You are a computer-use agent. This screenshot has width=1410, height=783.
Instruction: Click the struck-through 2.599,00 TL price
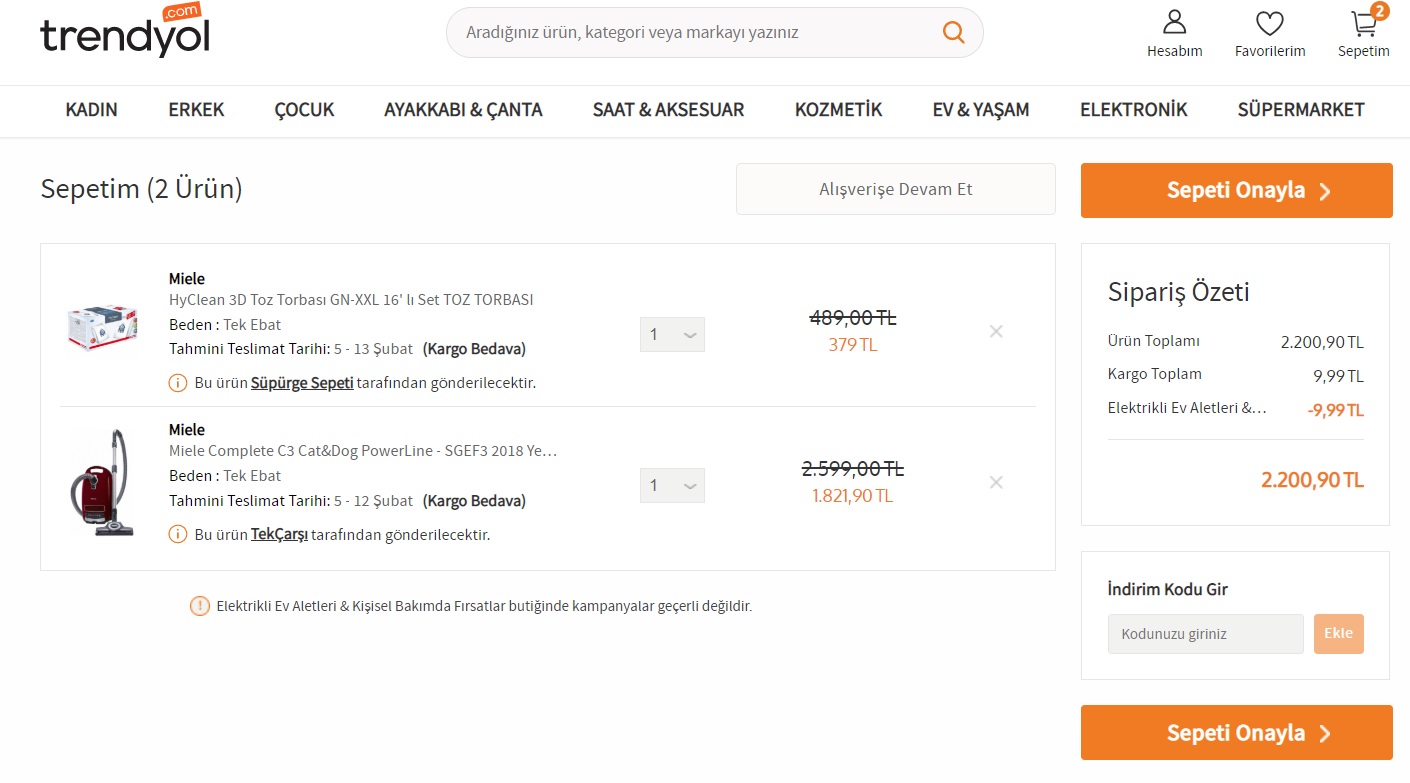853,469
